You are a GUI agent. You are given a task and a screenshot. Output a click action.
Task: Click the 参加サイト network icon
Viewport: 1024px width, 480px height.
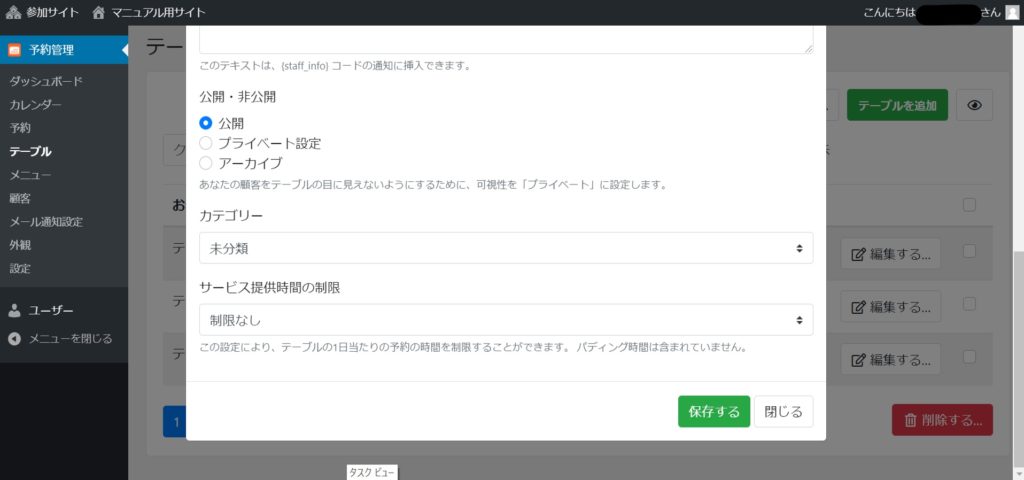point(13,13)
